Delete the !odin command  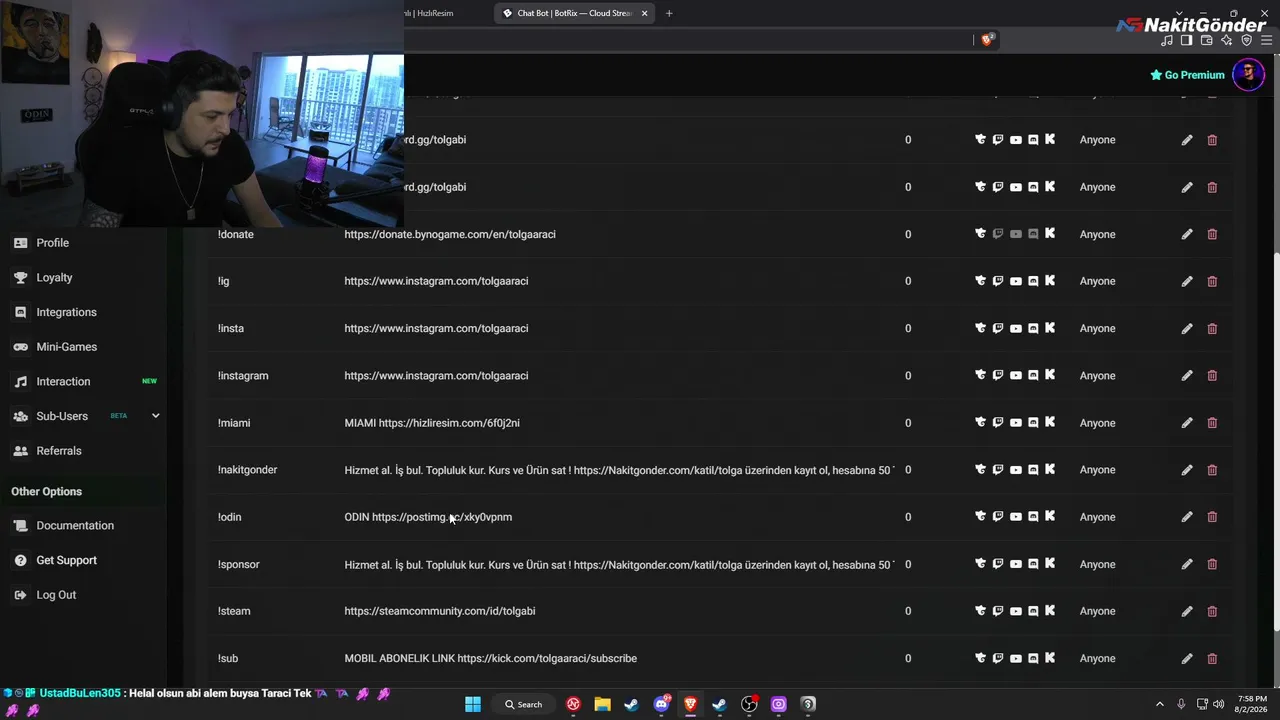[x=1212, y=517]
